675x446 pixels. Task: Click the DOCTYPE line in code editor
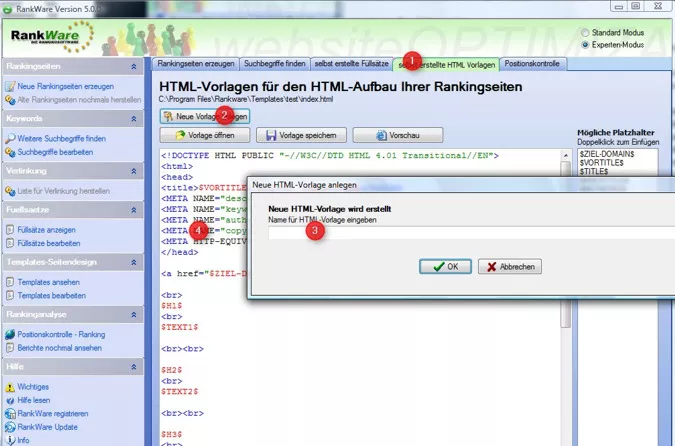tap(330, 155)
